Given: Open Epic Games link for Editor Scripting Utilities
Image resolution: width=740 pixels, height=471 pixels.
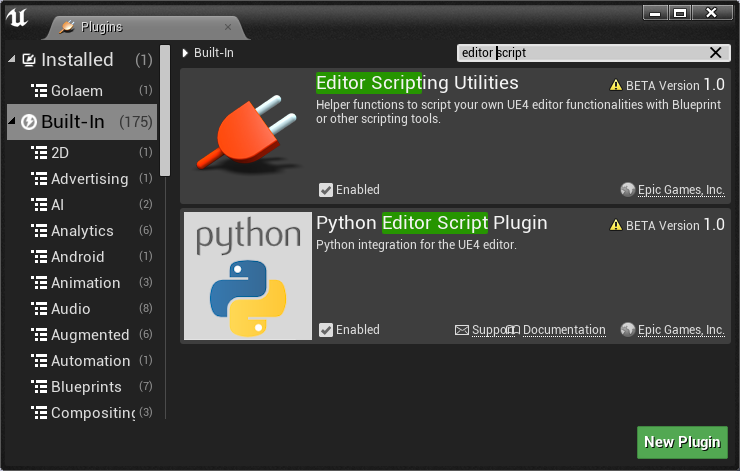Looking at the screenshot, I should click(x=681, y=190).
